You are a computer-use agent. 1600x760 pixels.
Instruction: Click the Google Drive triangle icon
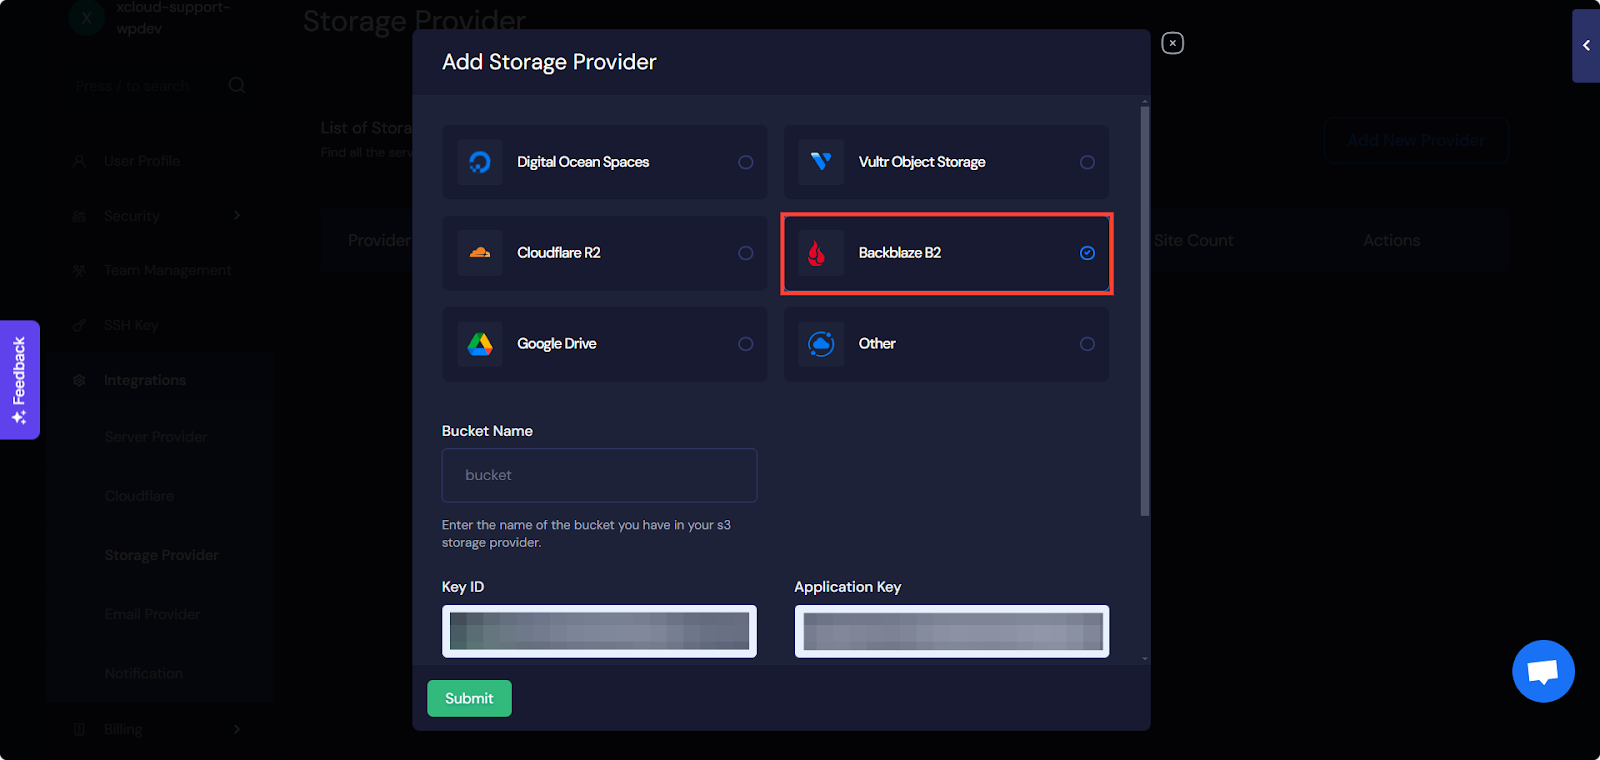point(480,344)
